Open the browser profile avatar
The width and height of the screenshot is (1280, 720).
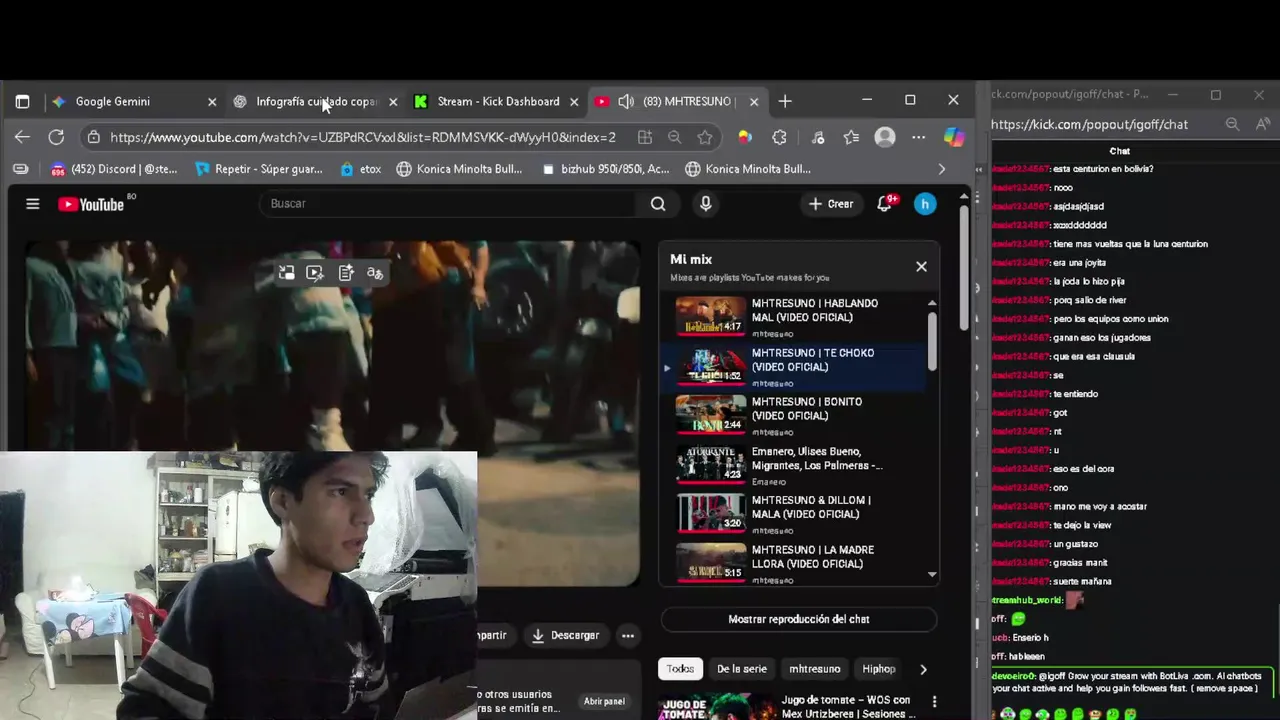885,137
